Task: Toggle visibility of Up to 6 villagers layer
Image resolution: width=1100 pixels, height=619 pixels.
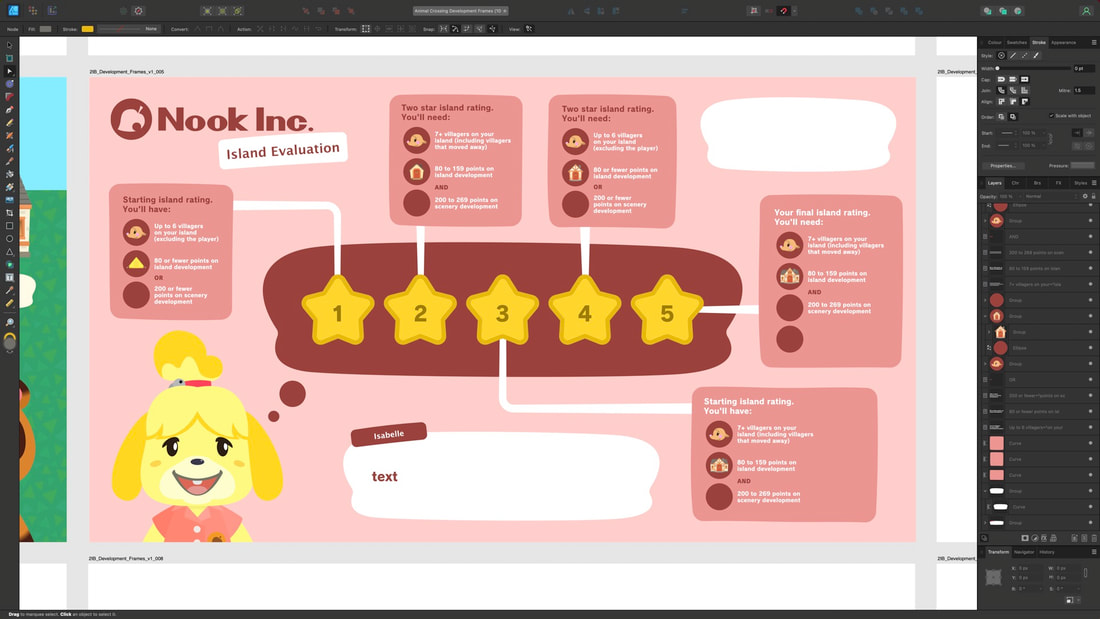Action: [x=1090, y=427]
